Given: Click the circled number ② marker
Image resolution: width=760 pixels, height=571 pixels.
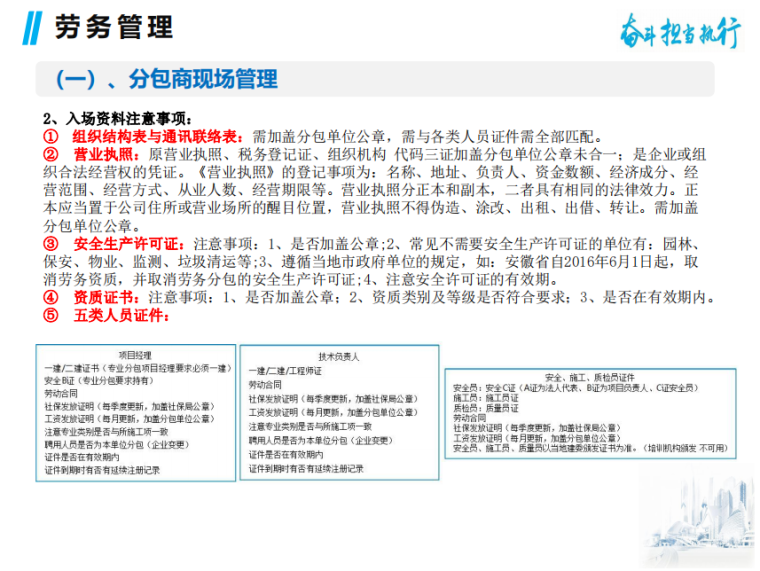Looking at the screenshot, I should pyautogui.click(x=50, y=155).
